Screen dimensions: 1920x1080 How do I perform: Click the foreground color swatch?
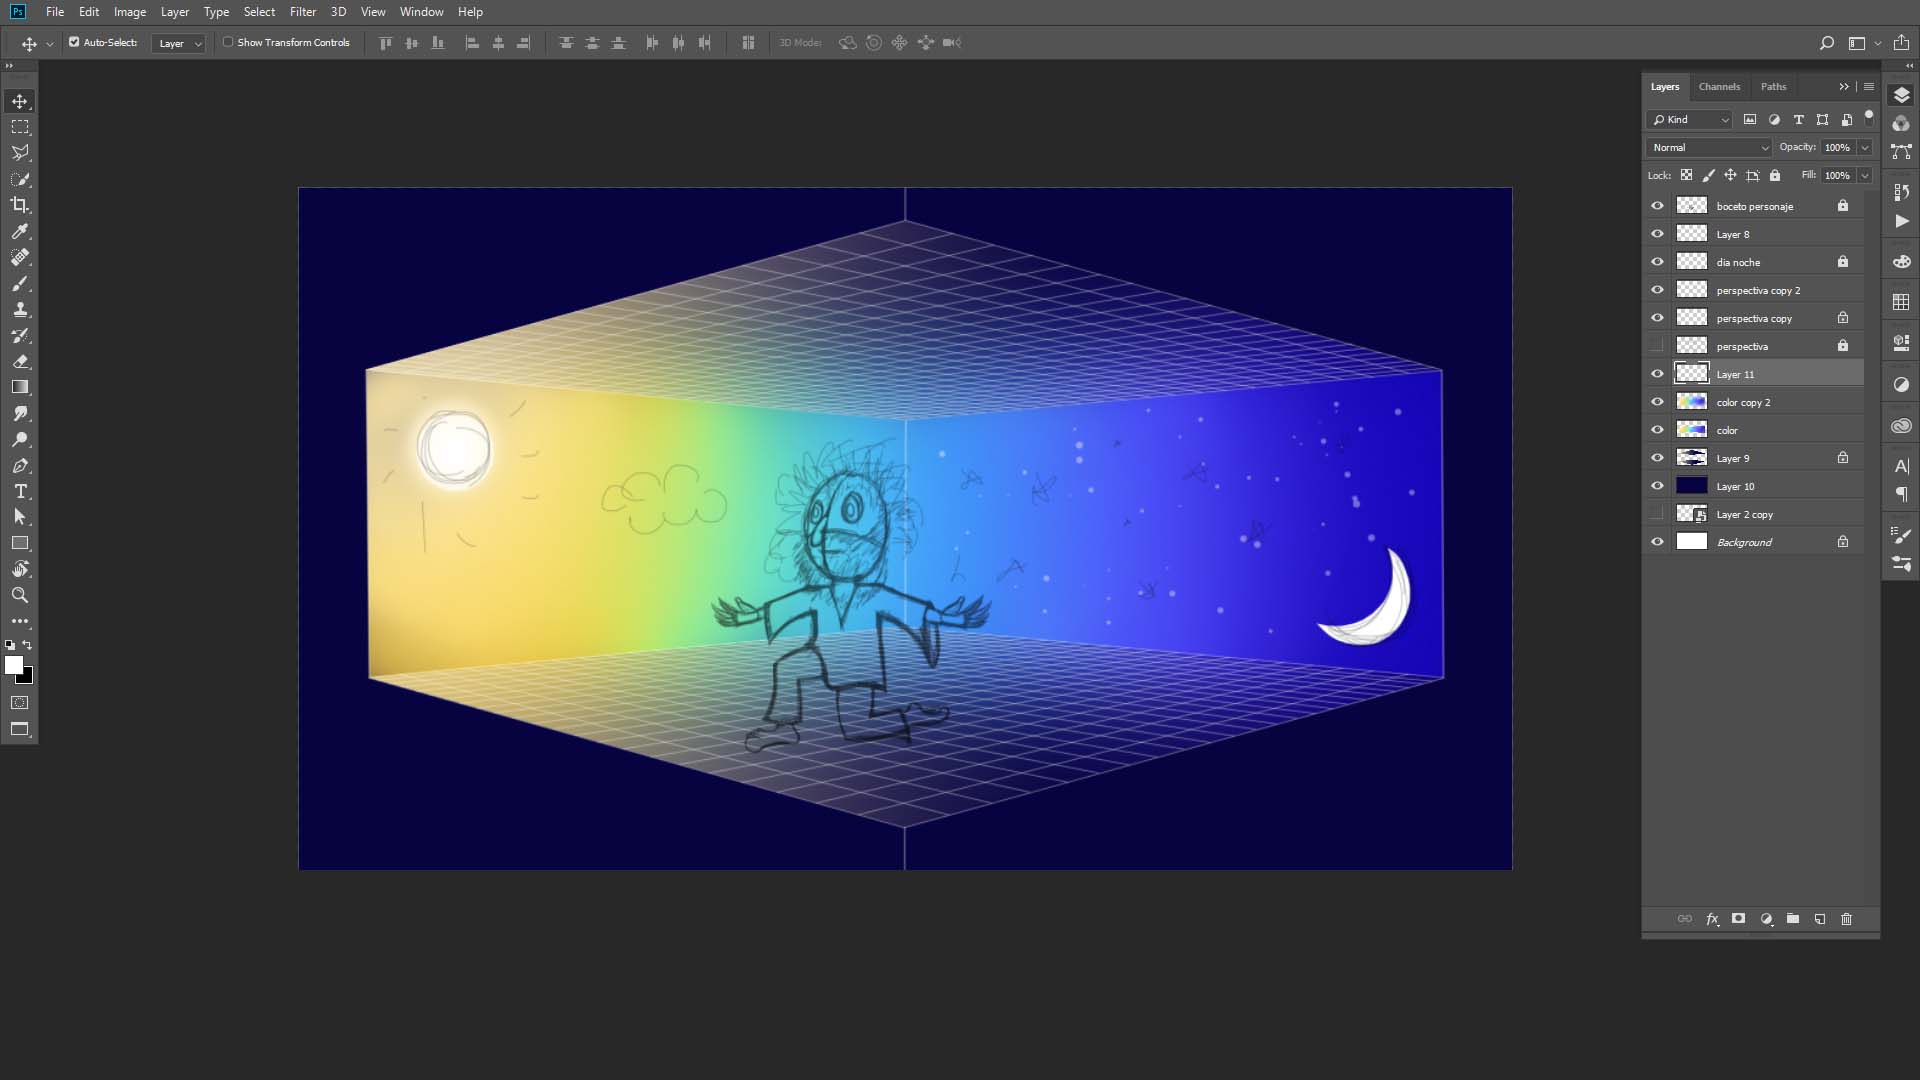(13, 666)
